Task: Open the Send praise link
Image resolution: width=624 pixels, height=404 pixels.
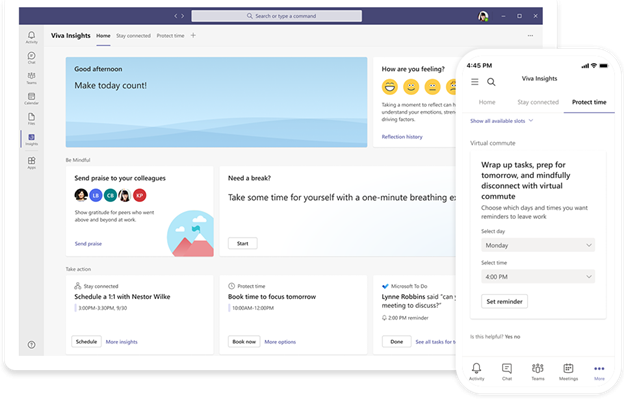Action: click(88, 243)
